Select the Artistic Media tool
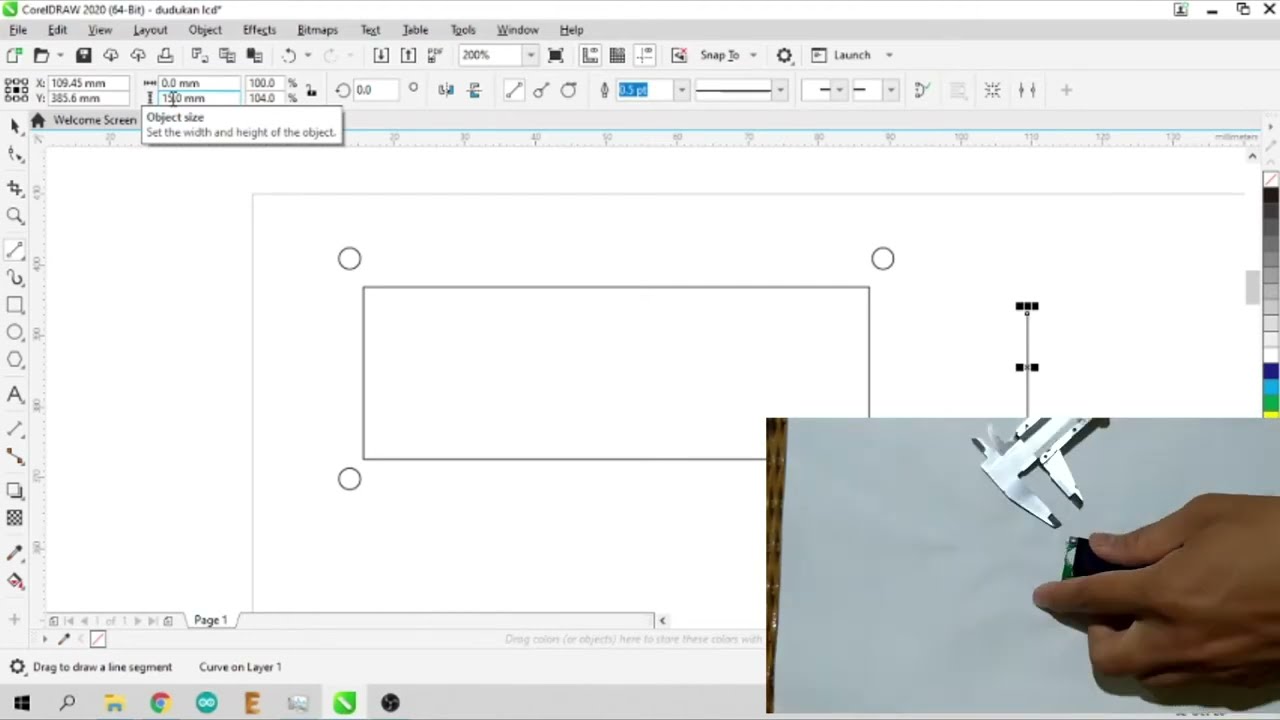The height and width of the screenshot is (720, 1280). (15, 278)
